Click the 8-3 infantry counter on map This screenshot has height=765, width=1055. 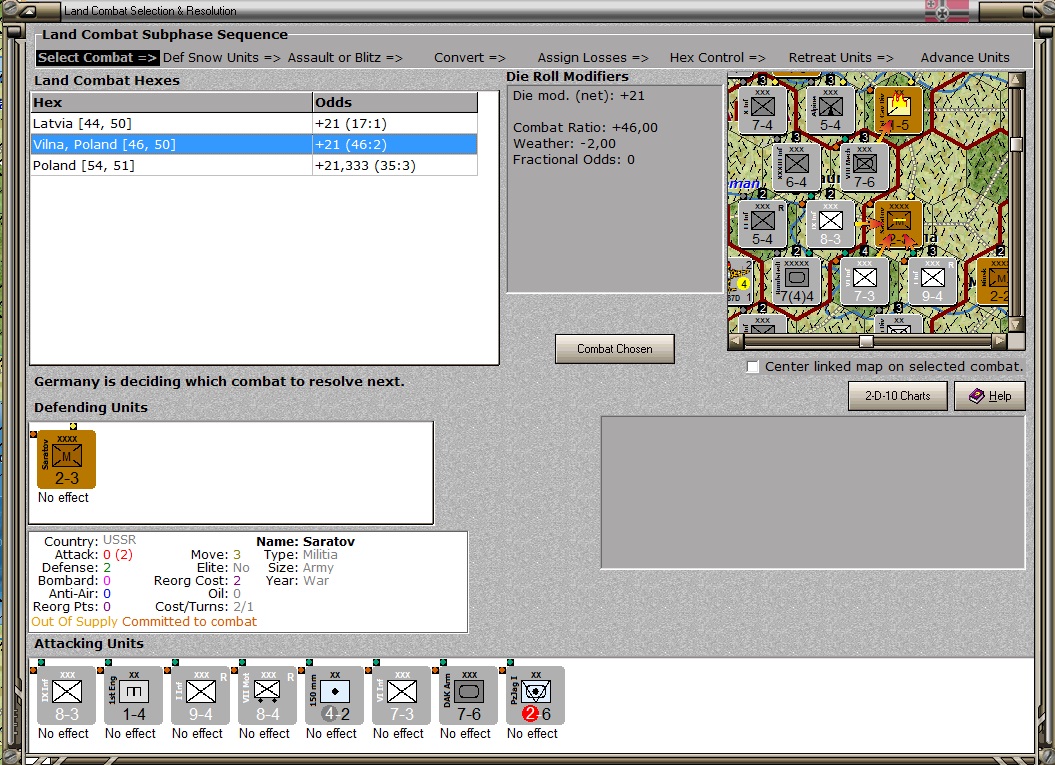click(x=830, y=224)
